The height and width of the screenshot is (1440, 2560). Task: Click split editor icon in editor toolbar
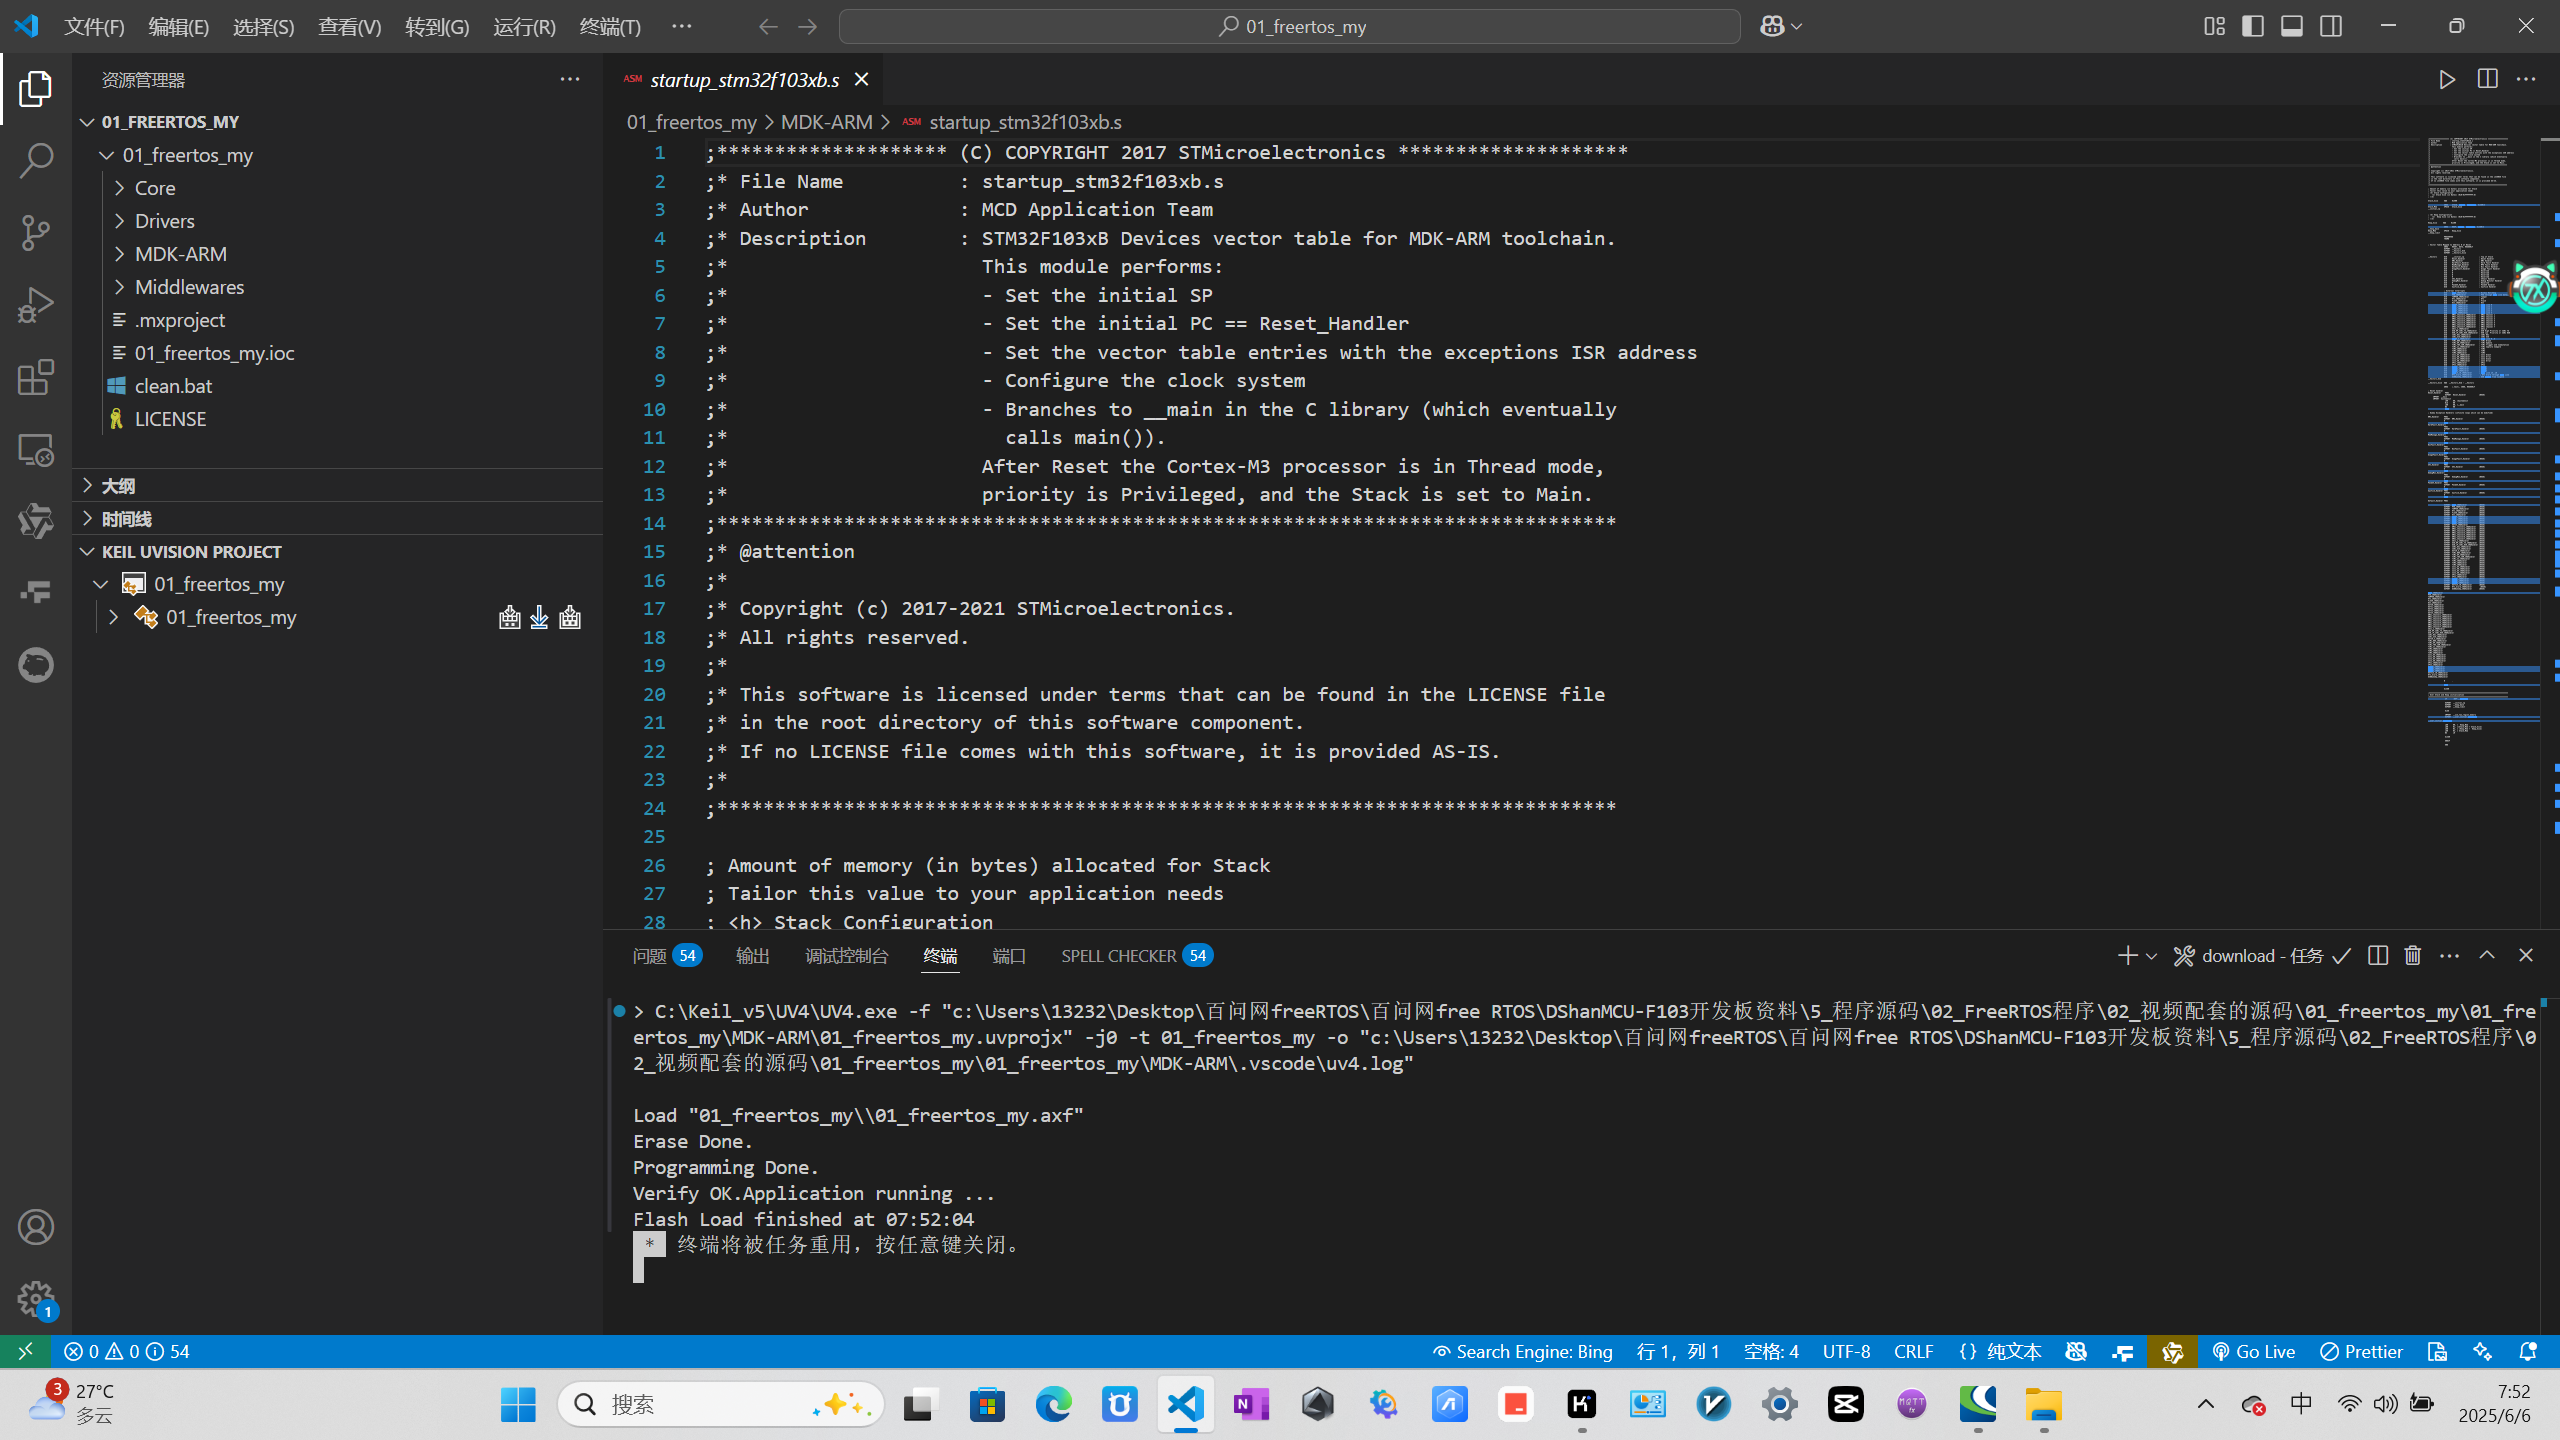(x=2487, y=80)
